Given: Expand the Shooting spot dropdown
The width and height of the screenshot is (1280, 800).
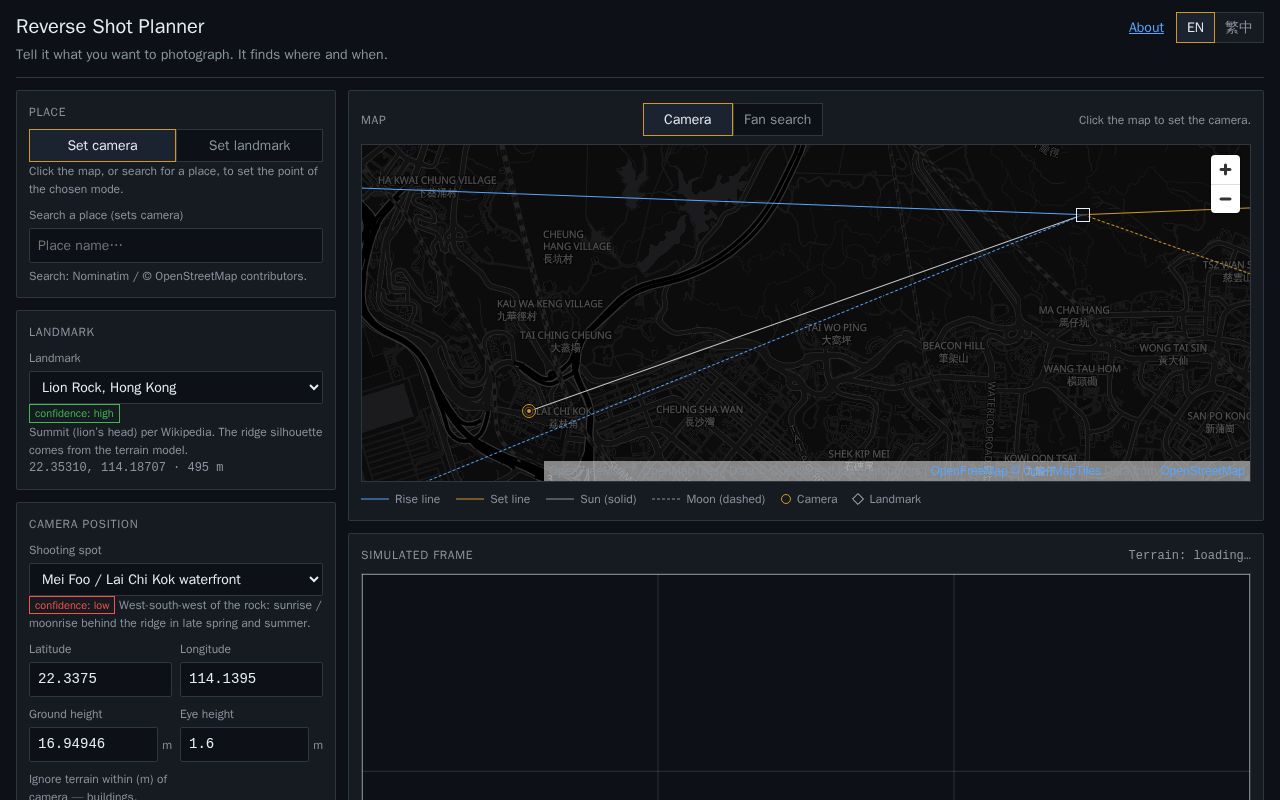Looking at the screenshot, I should click(x=176, y=579).
